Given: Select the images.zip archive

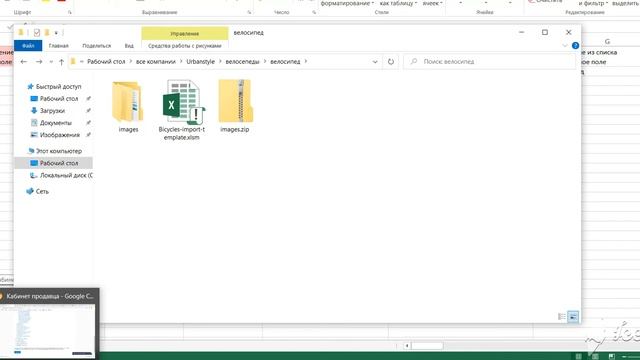Looking at the screenshot, I should (235, 107).
